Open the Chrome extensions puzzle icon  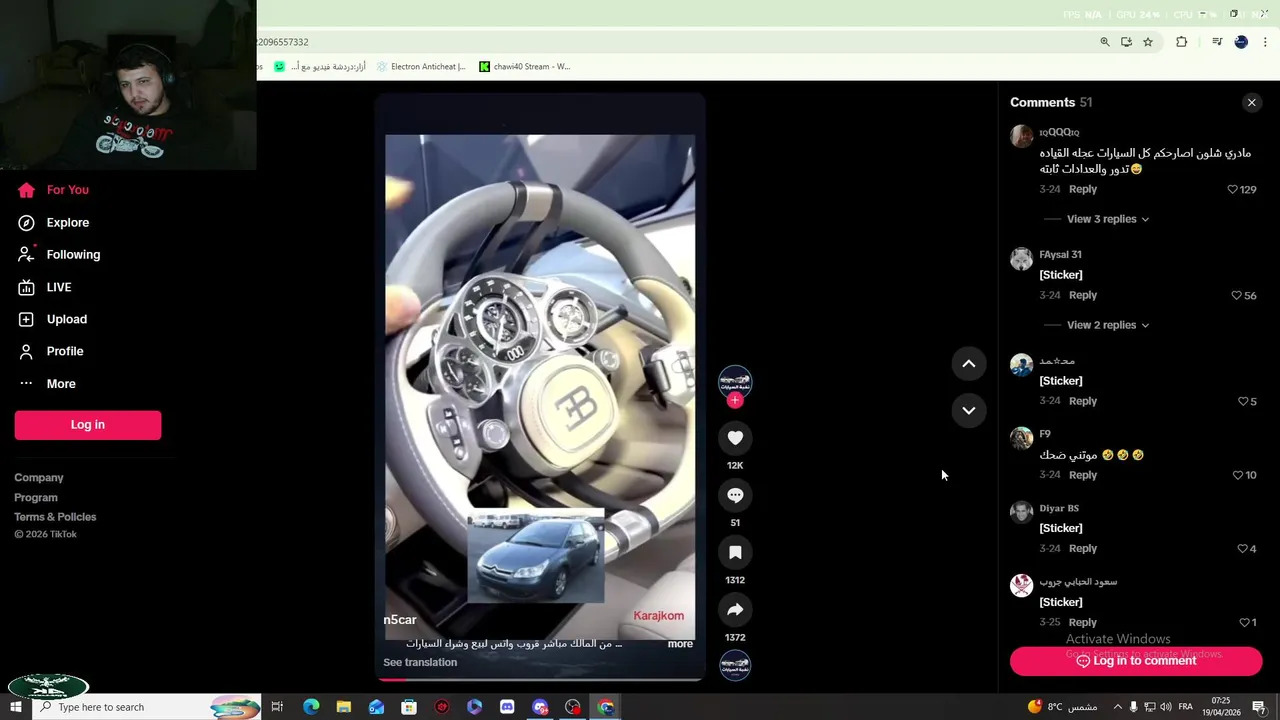click(x=1181, y=42)
